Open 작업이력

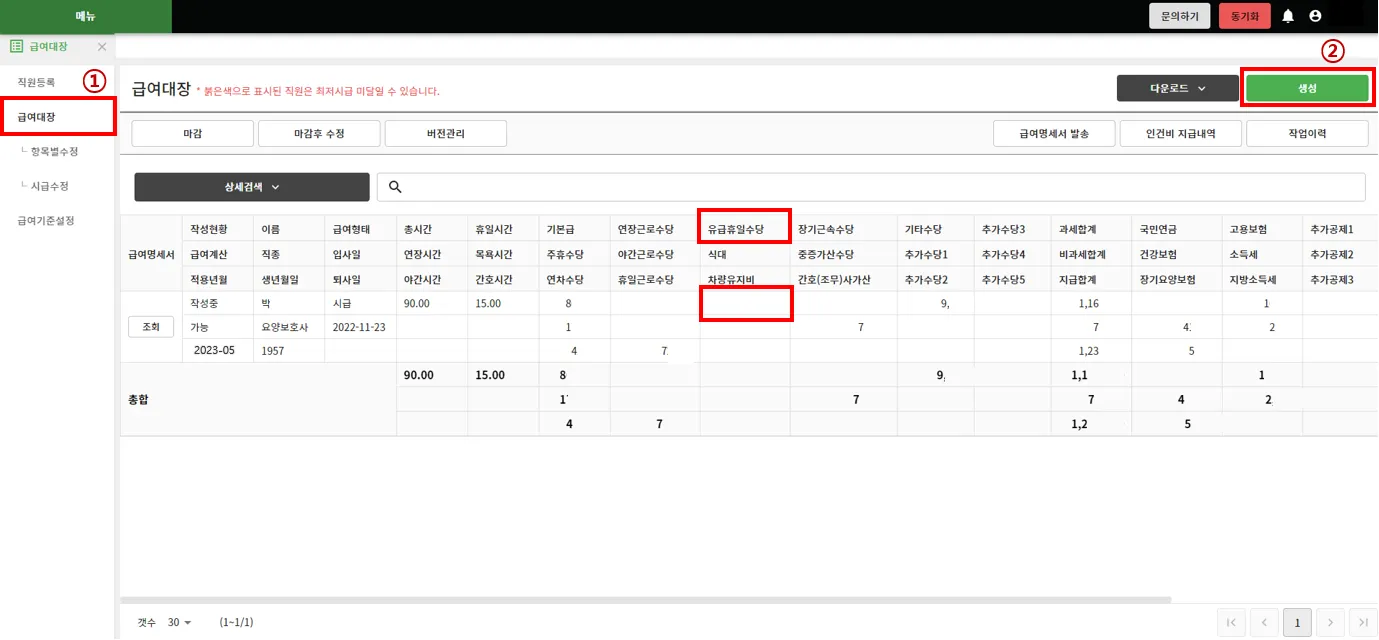(x=1307, y=133)
